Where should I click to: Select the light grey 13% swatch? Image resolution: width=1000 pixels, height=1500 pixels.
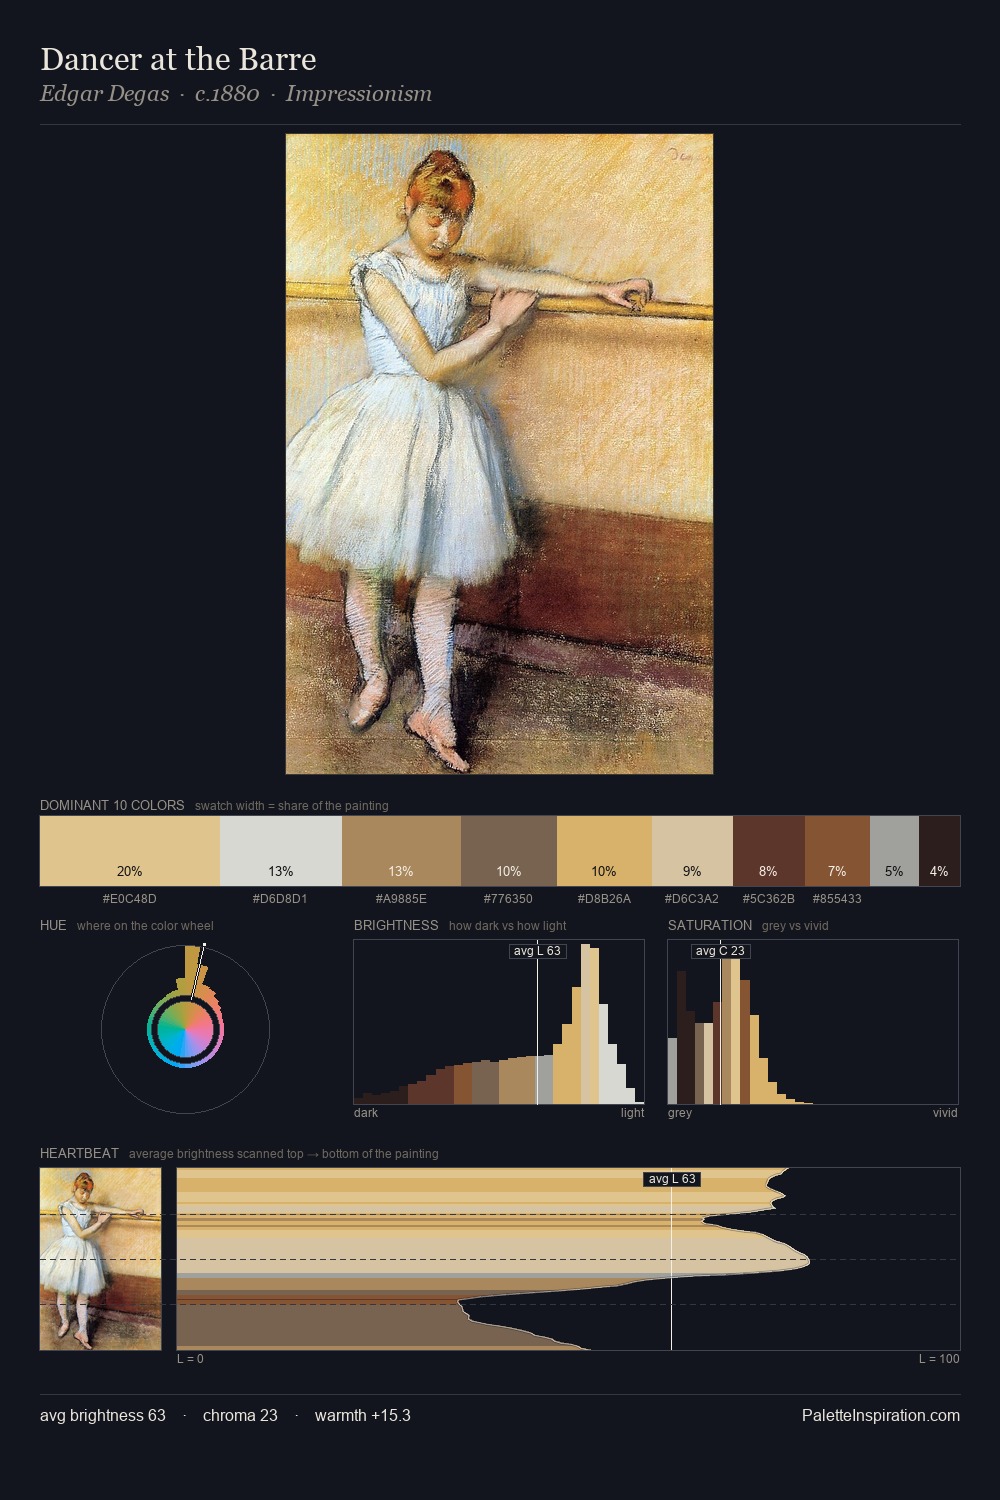(x=281, y=851)
